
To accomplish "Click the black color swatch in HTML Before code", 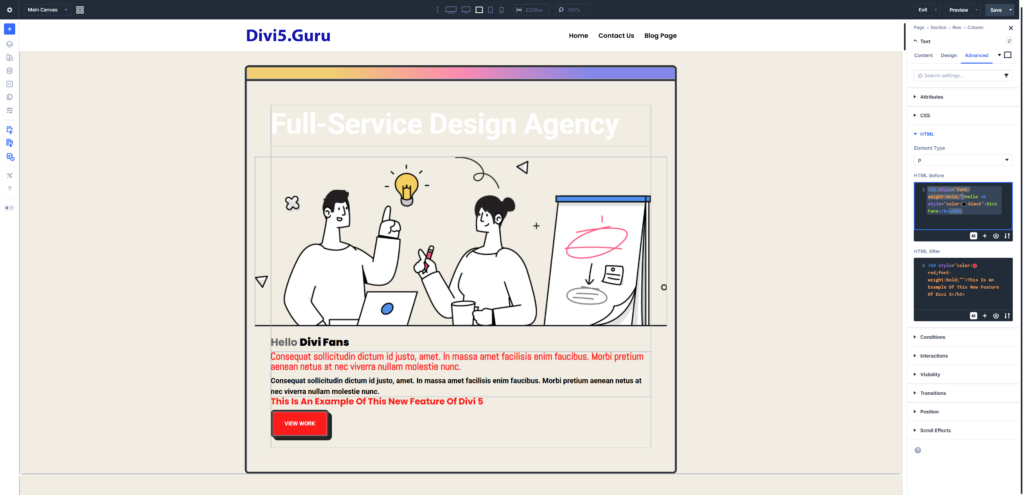I will coord(964,204).
